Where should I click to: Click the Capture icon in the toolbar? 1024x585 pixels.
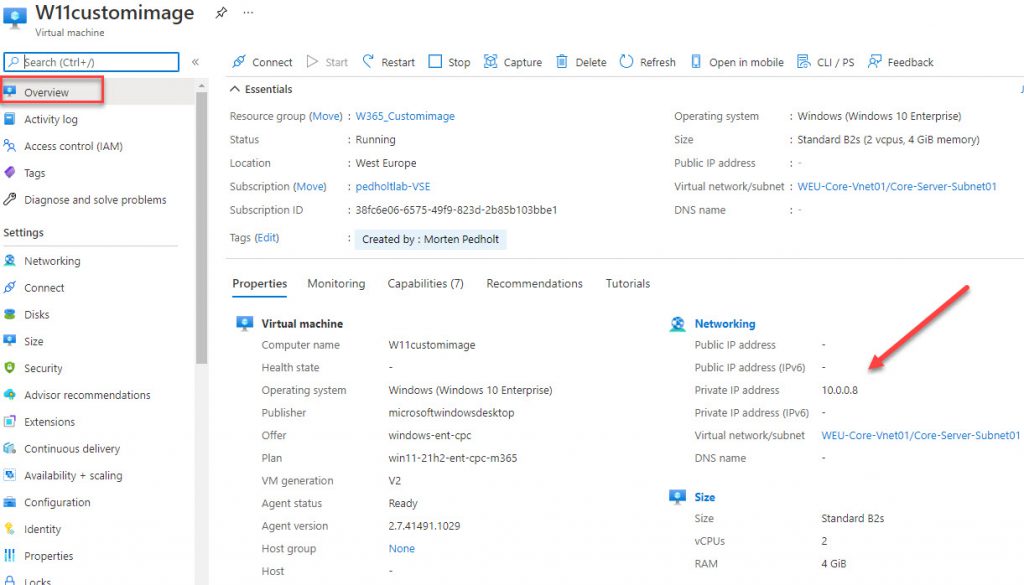click(x=490, y=61)
